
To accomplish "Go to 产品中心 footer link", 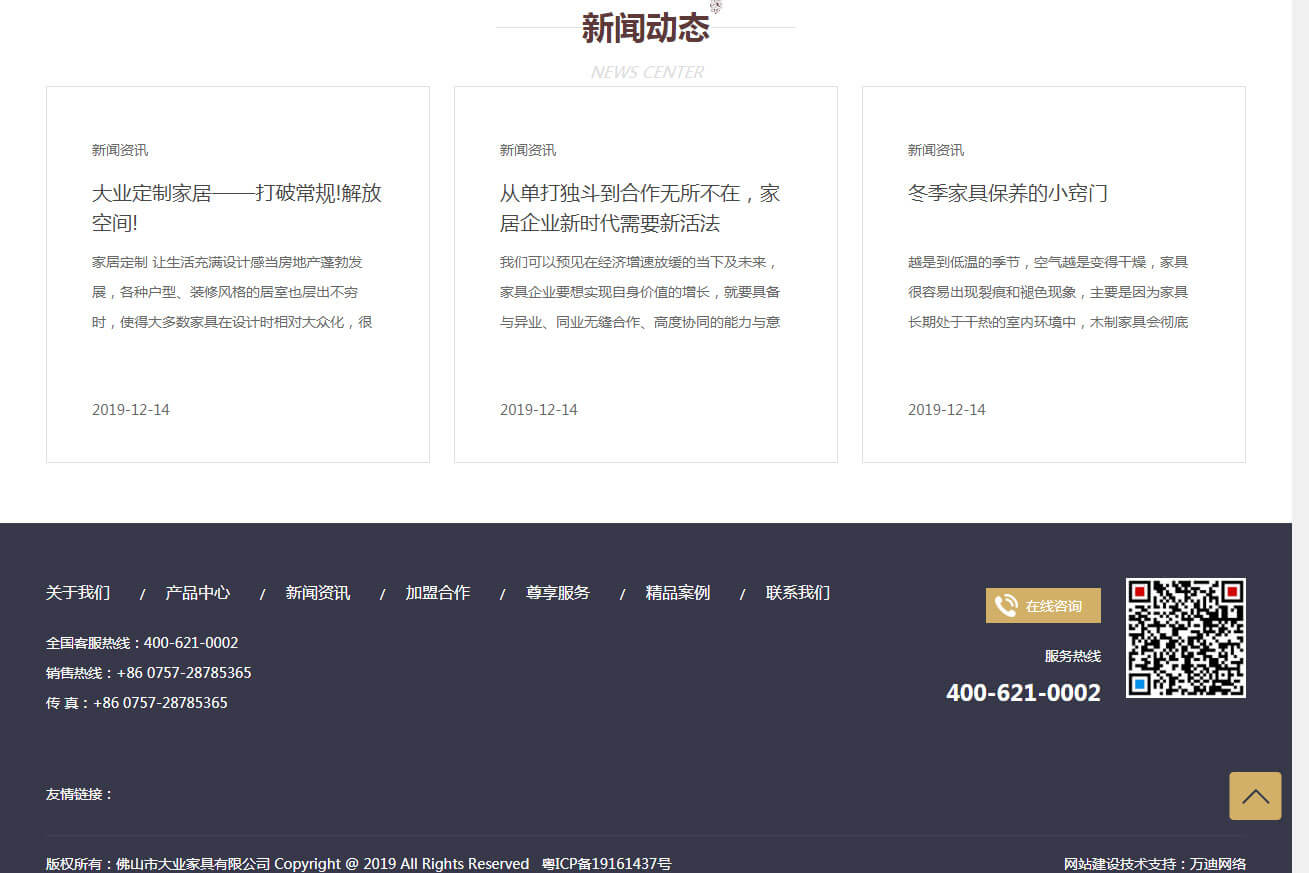I will pyautogui.click(x=198, y=593).
